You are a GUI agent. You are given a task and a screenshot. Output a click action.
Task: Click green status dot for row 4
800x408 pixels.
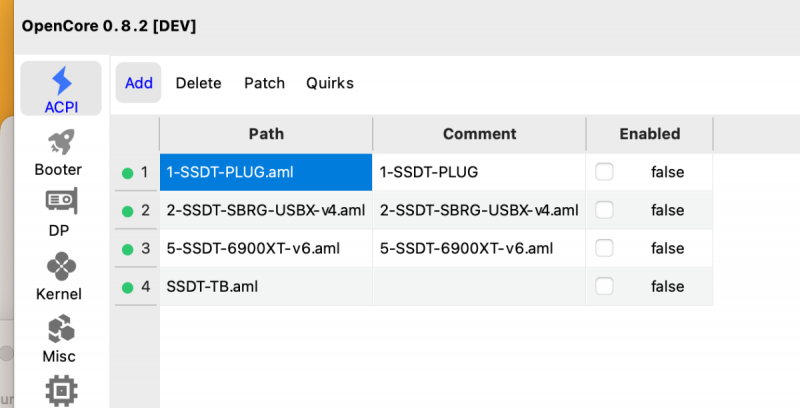(127, 287)
